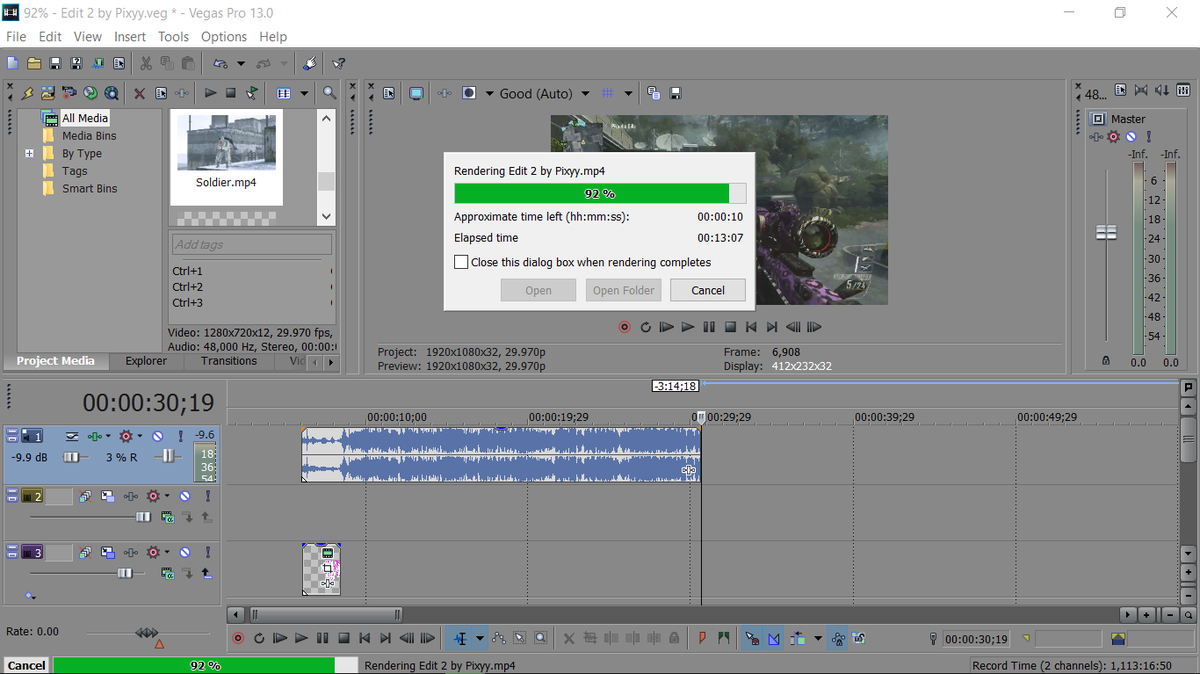Toggle Bypass Motion Blur on track 2
Image resolution: width=1200 pixels, height=674 pixels.
tap(85, 496)
